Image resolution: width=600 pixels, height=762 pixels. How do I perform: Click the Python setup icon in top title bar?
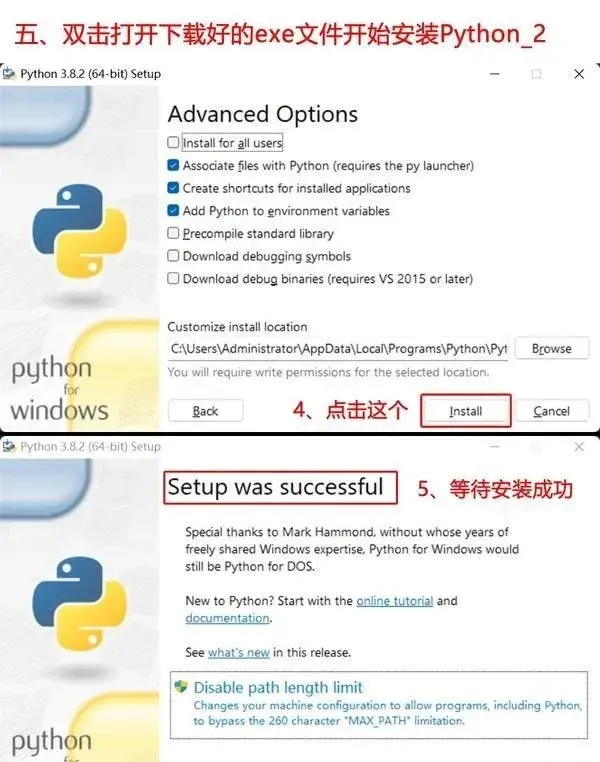click(x=9, y=74)
